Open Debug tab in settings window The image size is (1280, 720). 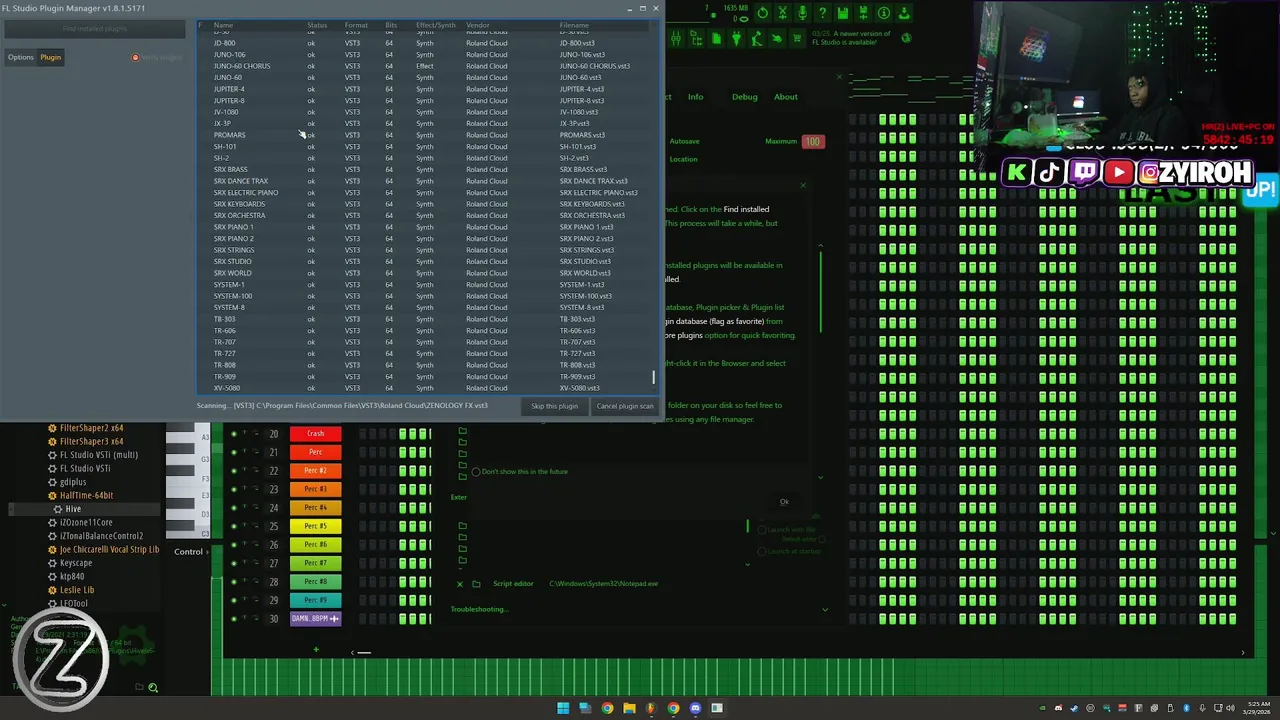coord(744,97)
